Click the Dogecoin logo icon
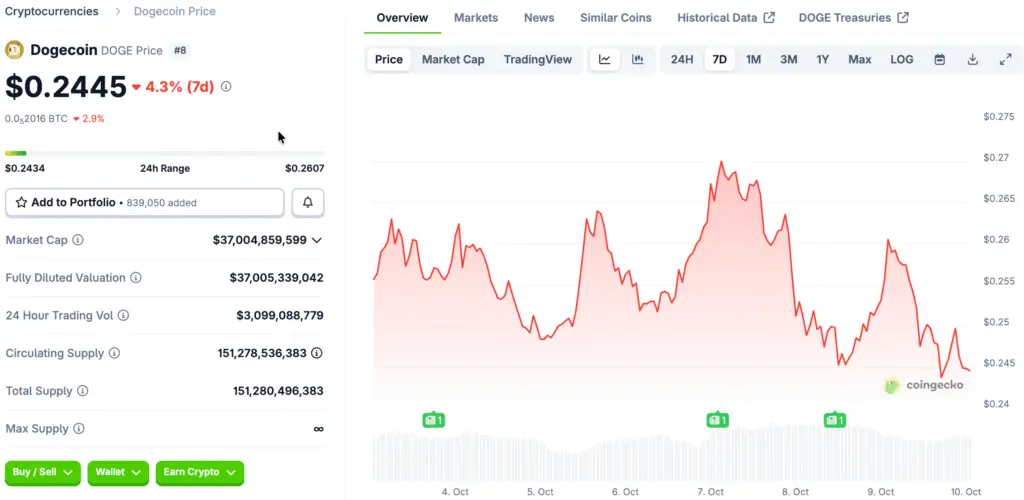 click(x=14, y=50)
